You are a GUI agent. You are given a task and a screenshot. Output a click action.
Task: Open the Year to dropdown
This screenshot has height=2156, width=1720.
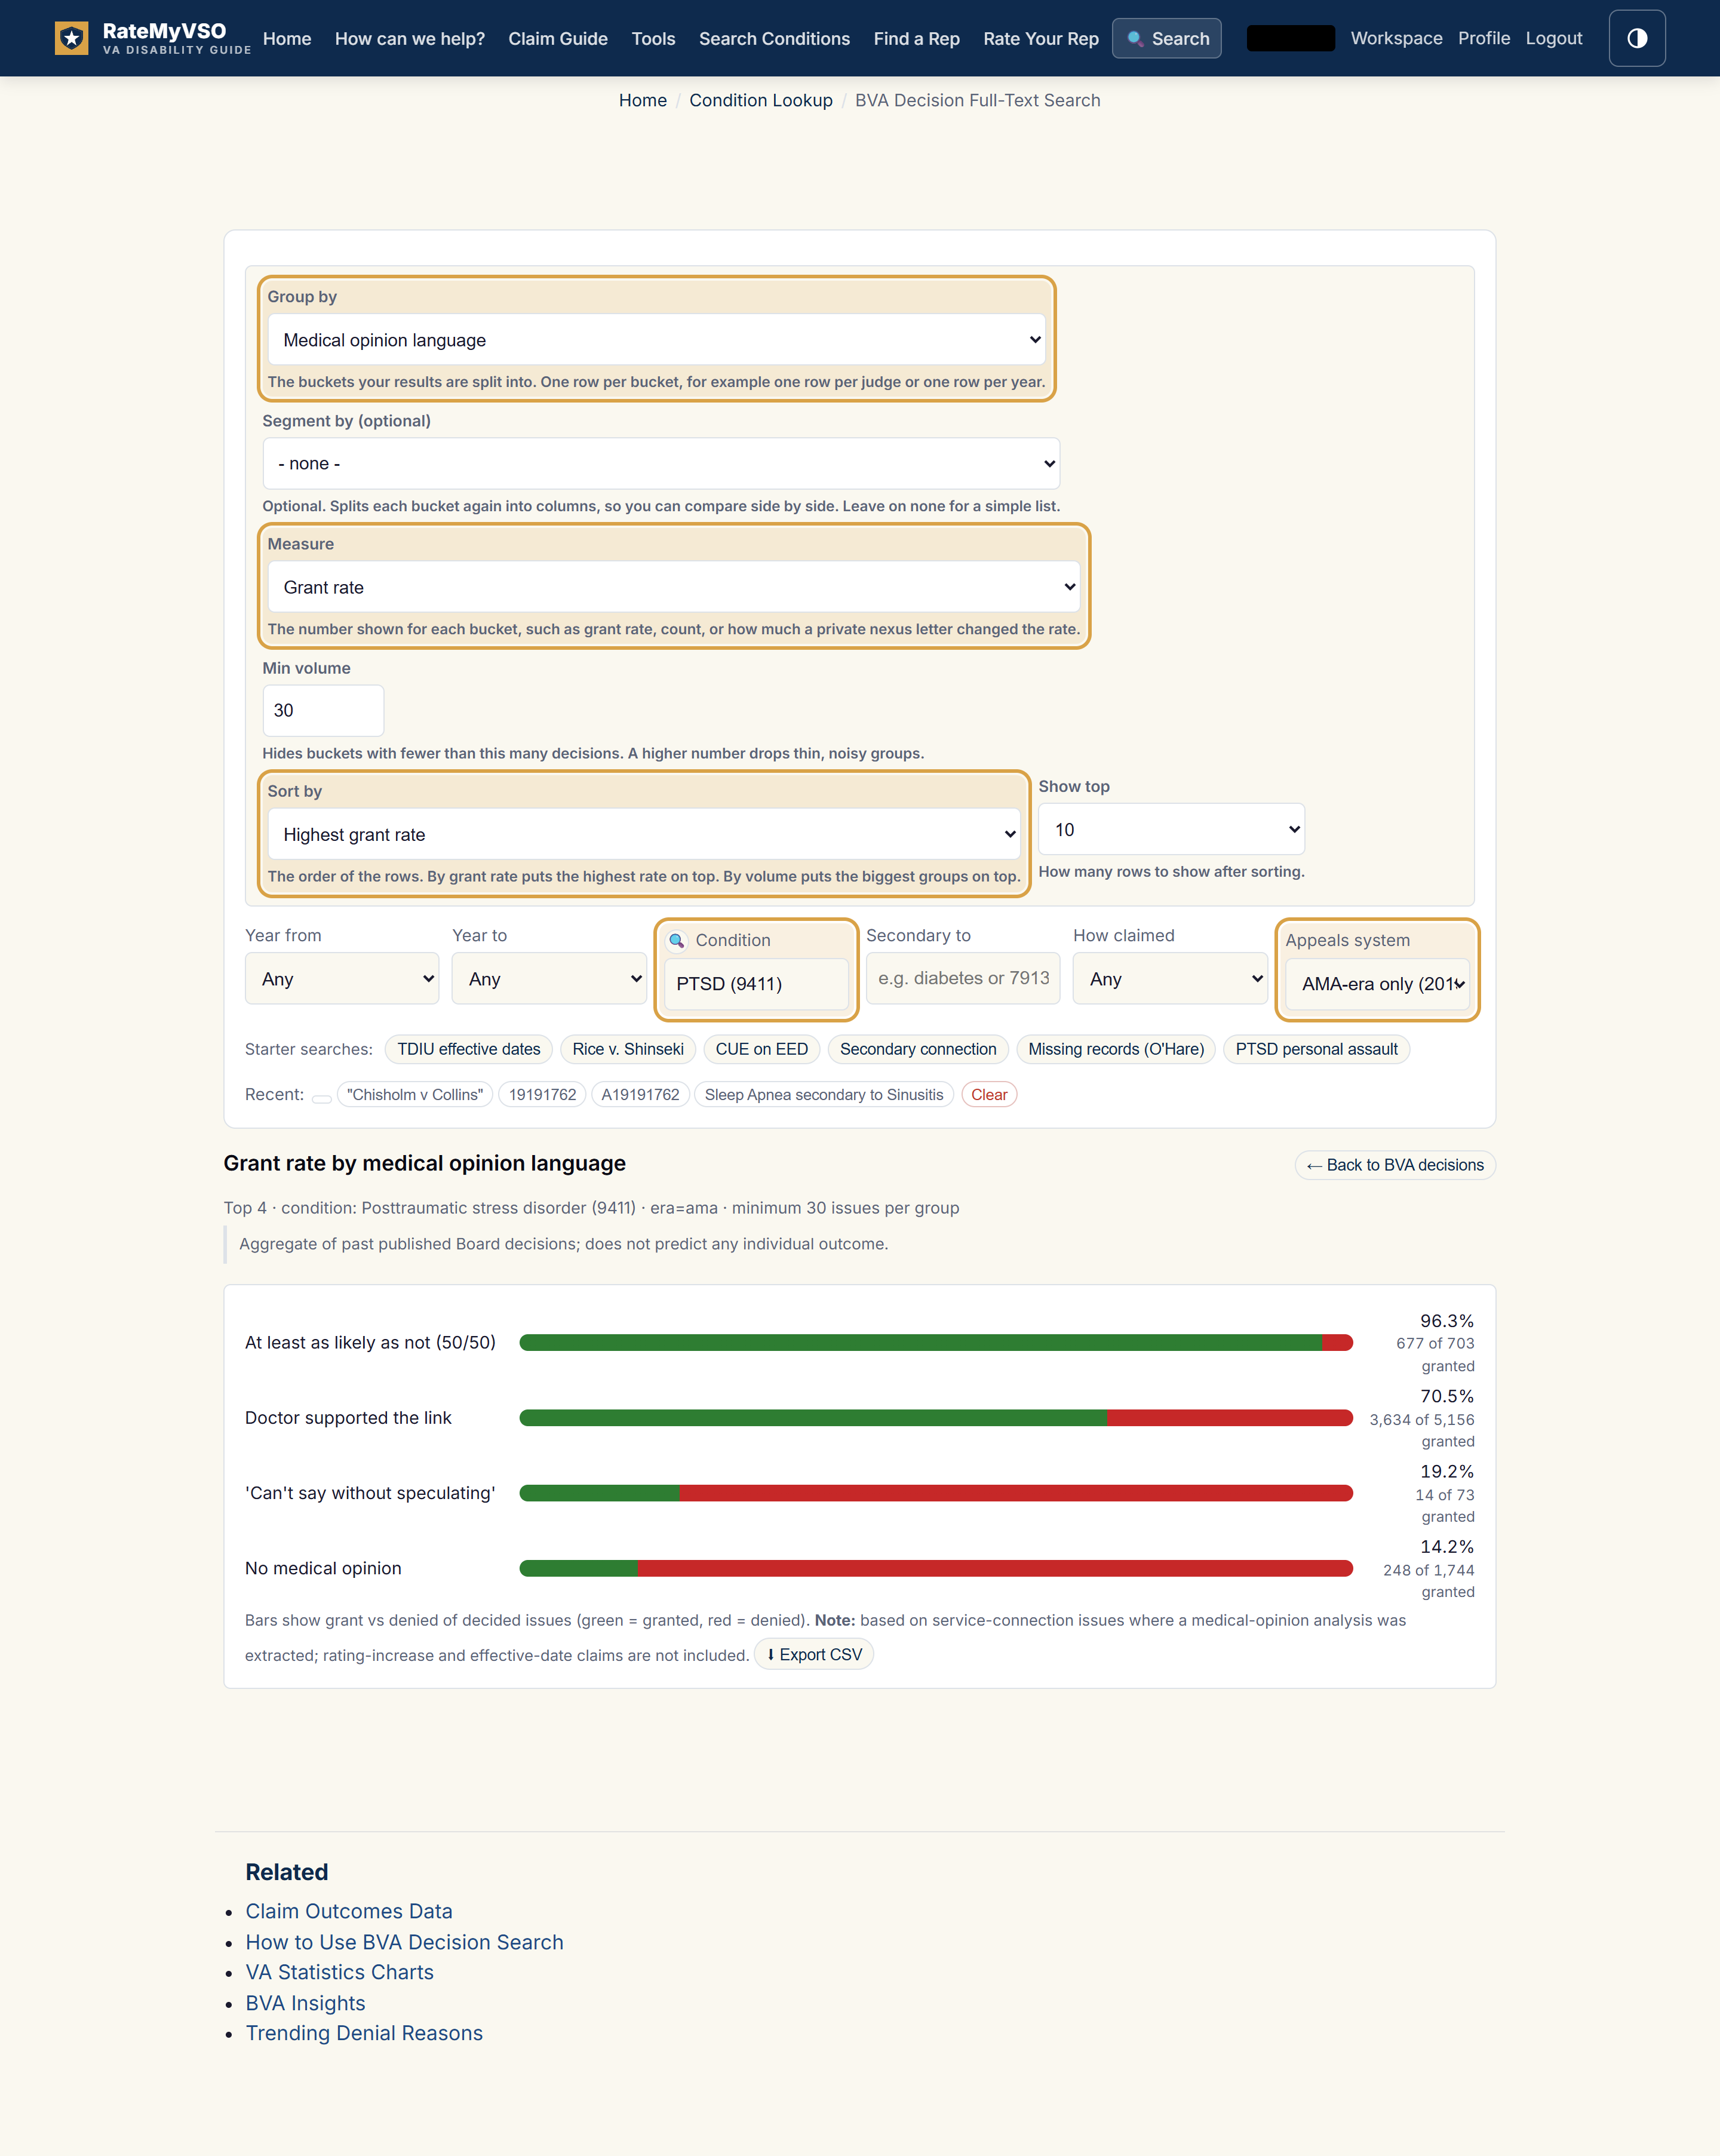coord(549,979)
